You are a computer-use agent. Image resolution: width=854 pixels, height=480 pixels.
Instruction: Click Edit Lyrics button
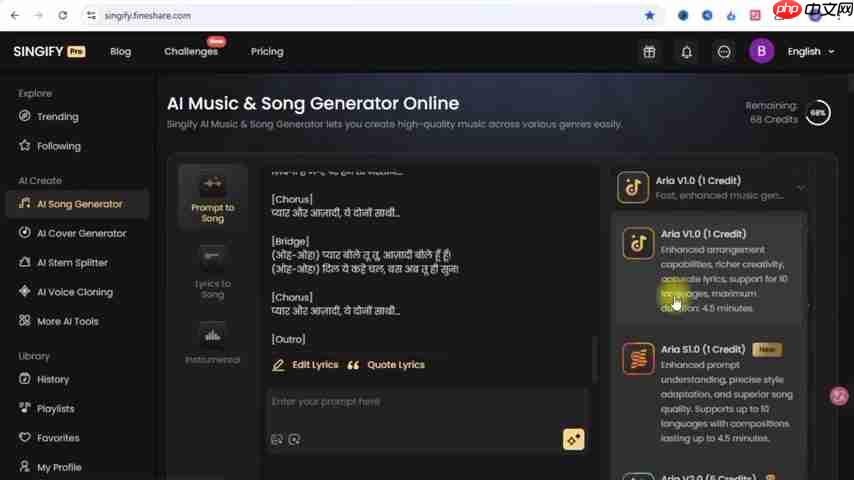pos(305,365)
